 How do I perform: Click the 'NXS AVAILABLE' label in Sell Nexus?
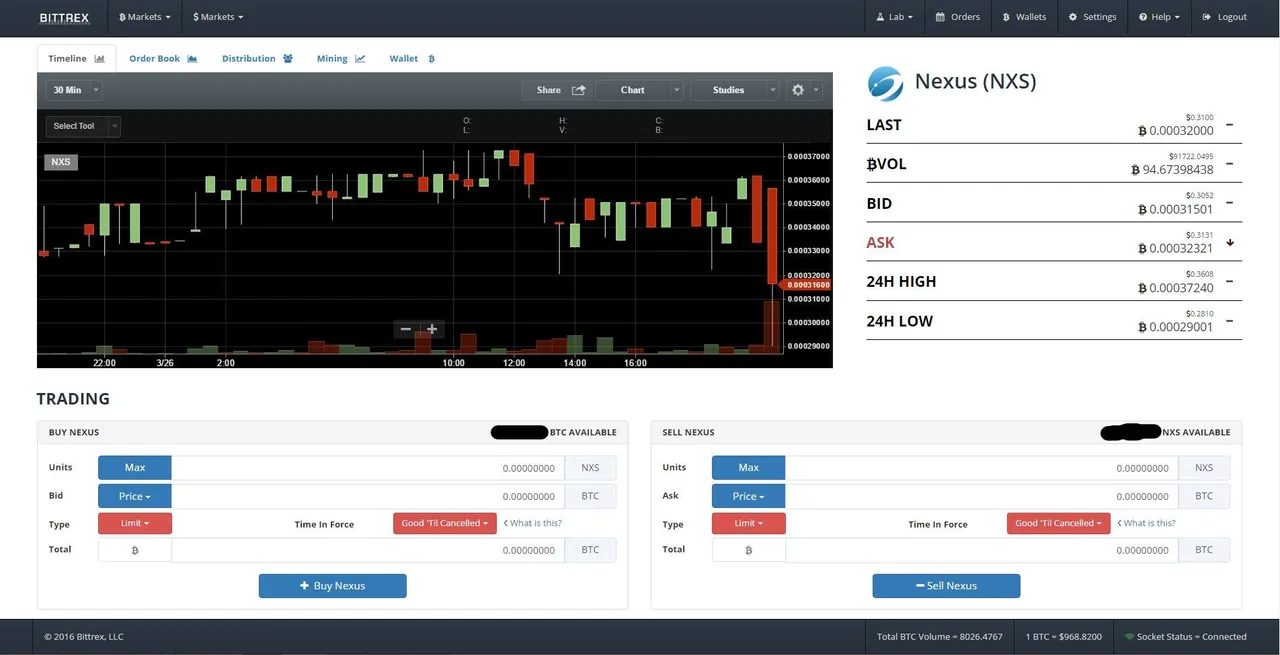pyautogui.click(x=1196, y=433)
